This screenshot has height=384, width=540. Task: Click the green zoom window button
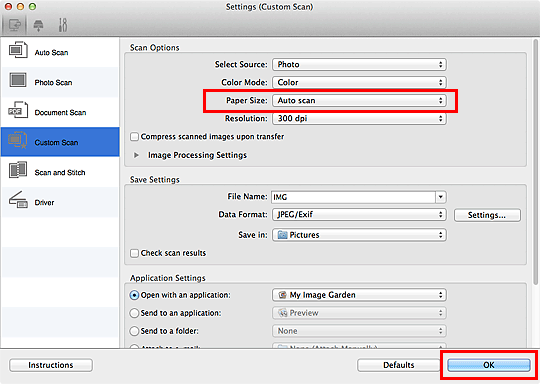[x=32, y=7]
